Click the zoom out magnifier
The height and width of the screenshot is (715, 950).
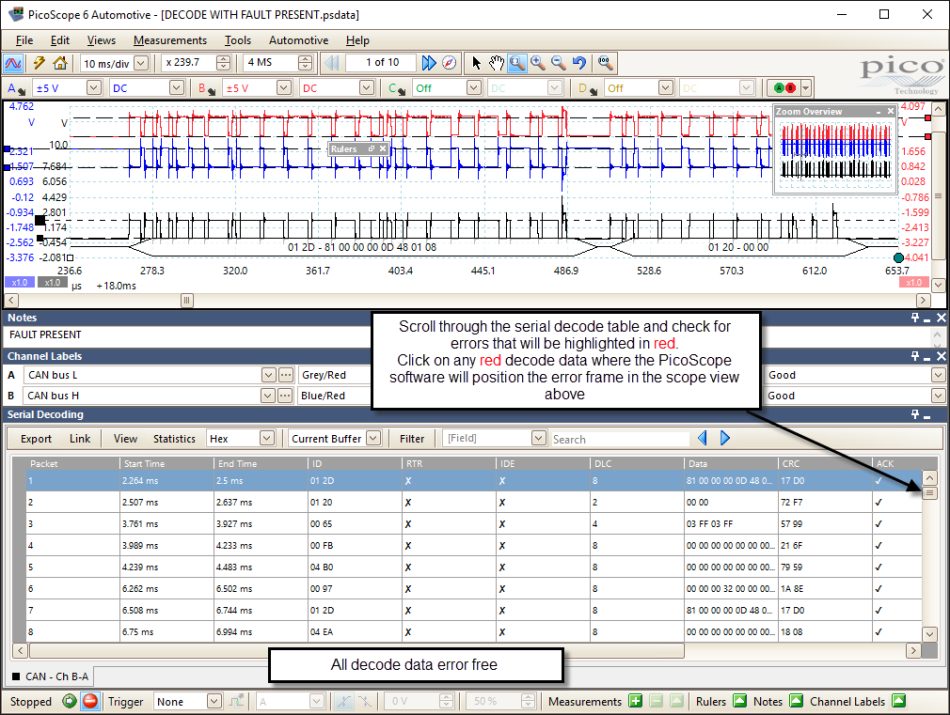coord(558,63)
